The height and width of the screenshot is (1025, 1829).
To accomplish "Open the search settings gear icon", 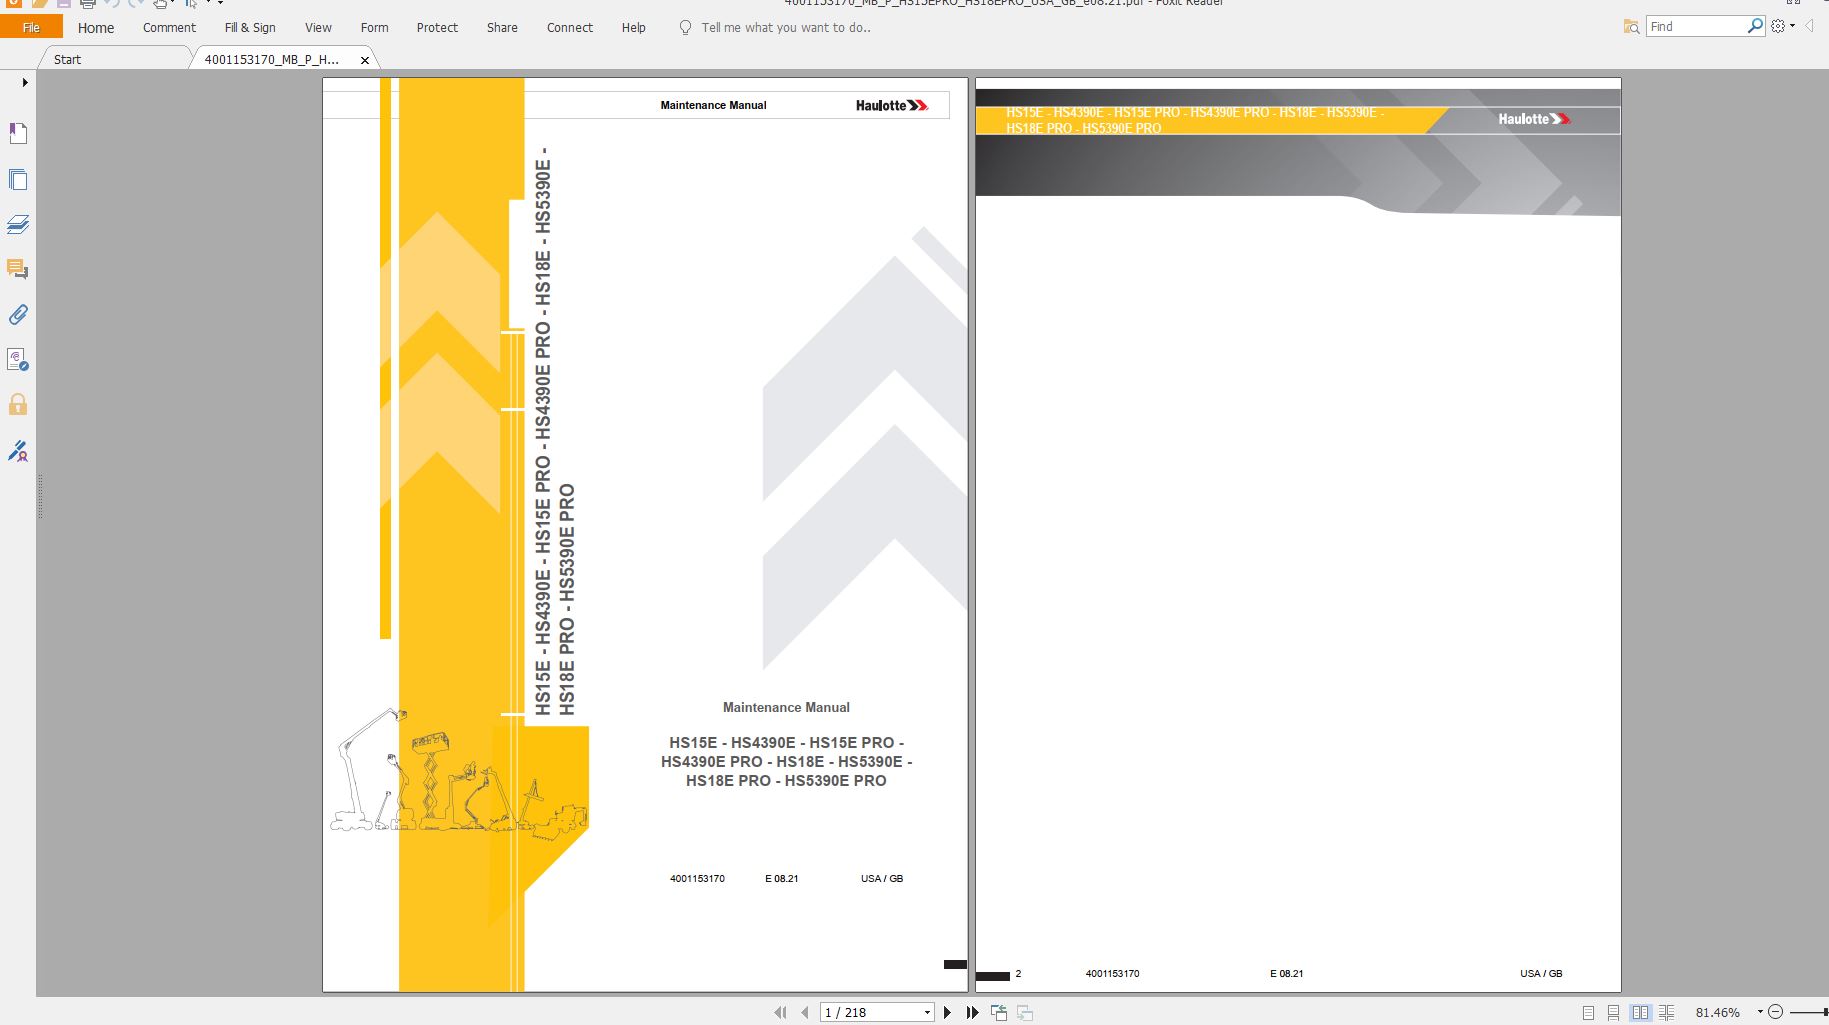I will (1778, 26).
